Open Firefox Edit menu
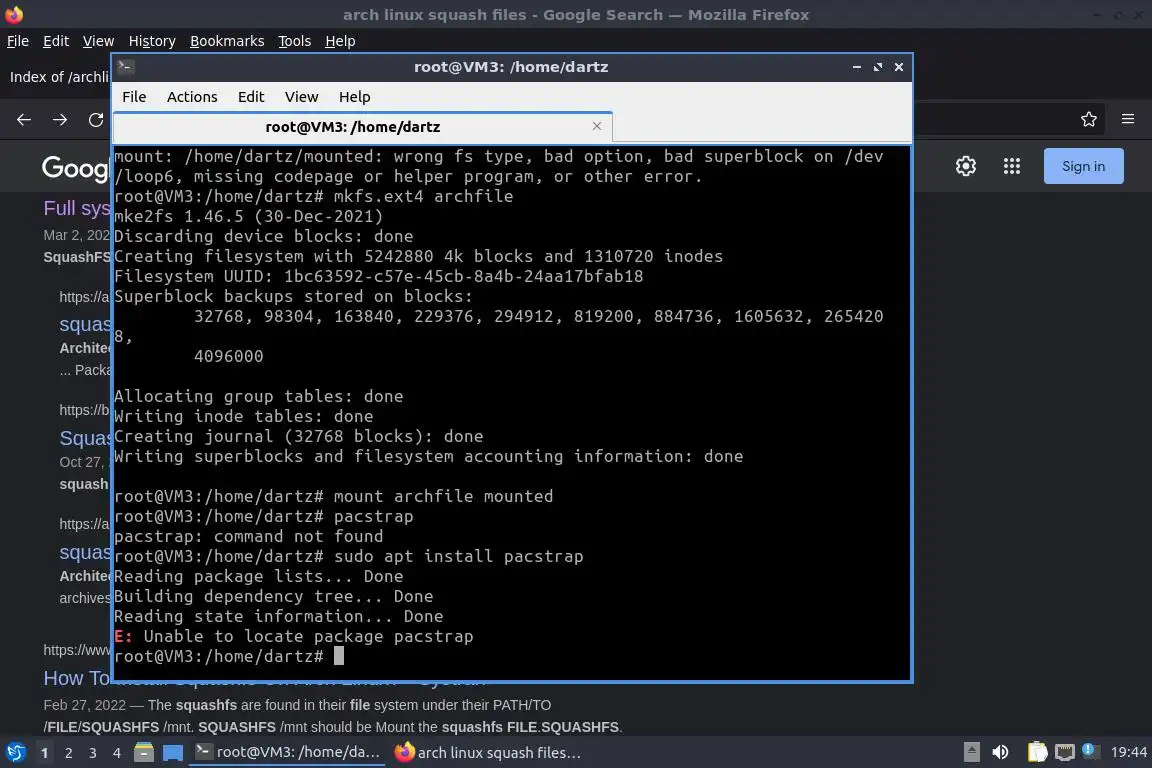 [56, 41]
